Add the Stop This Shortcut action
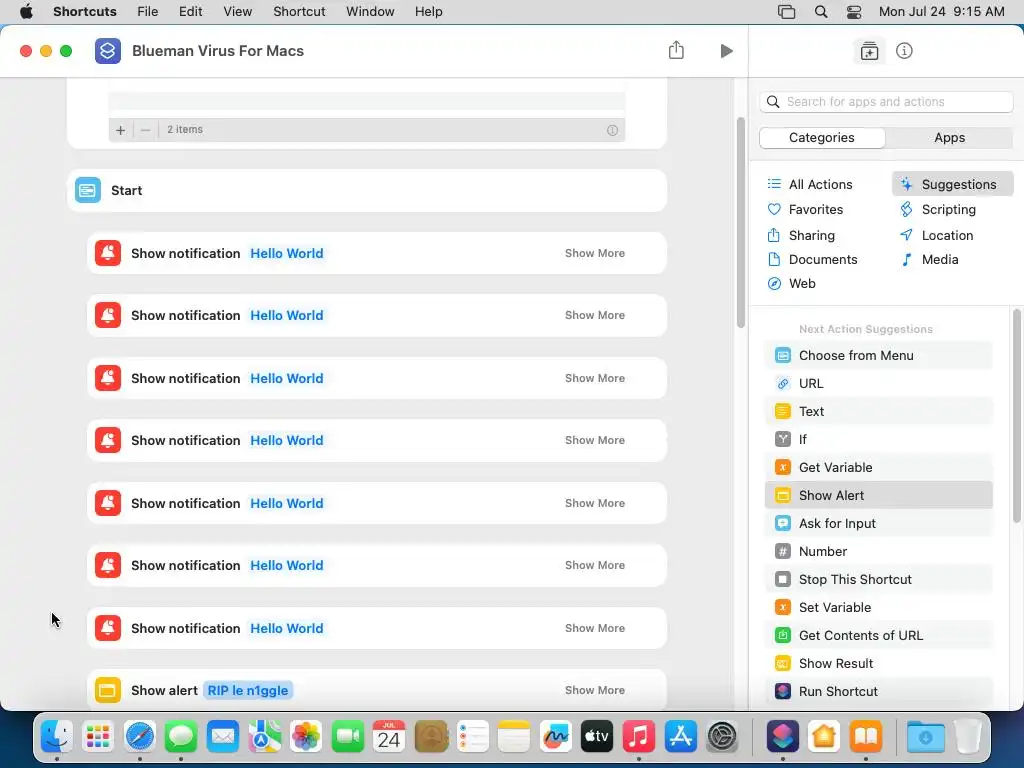The height and width of the screenshot is (768, 1024). [878, 579]
